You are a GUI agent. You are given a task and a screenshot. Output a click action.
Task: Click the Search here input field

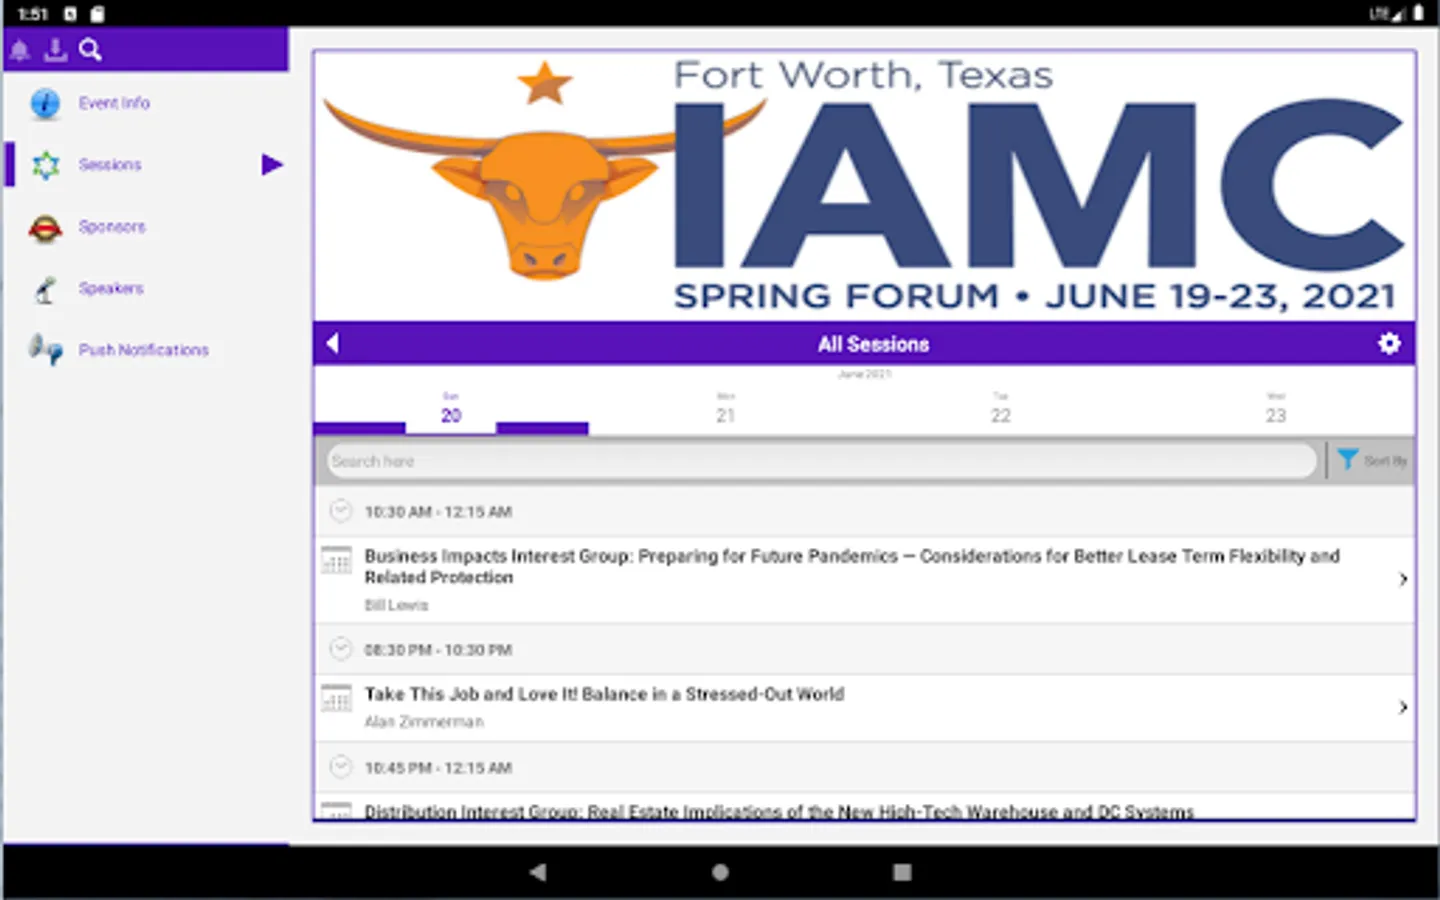coord(820,461)
